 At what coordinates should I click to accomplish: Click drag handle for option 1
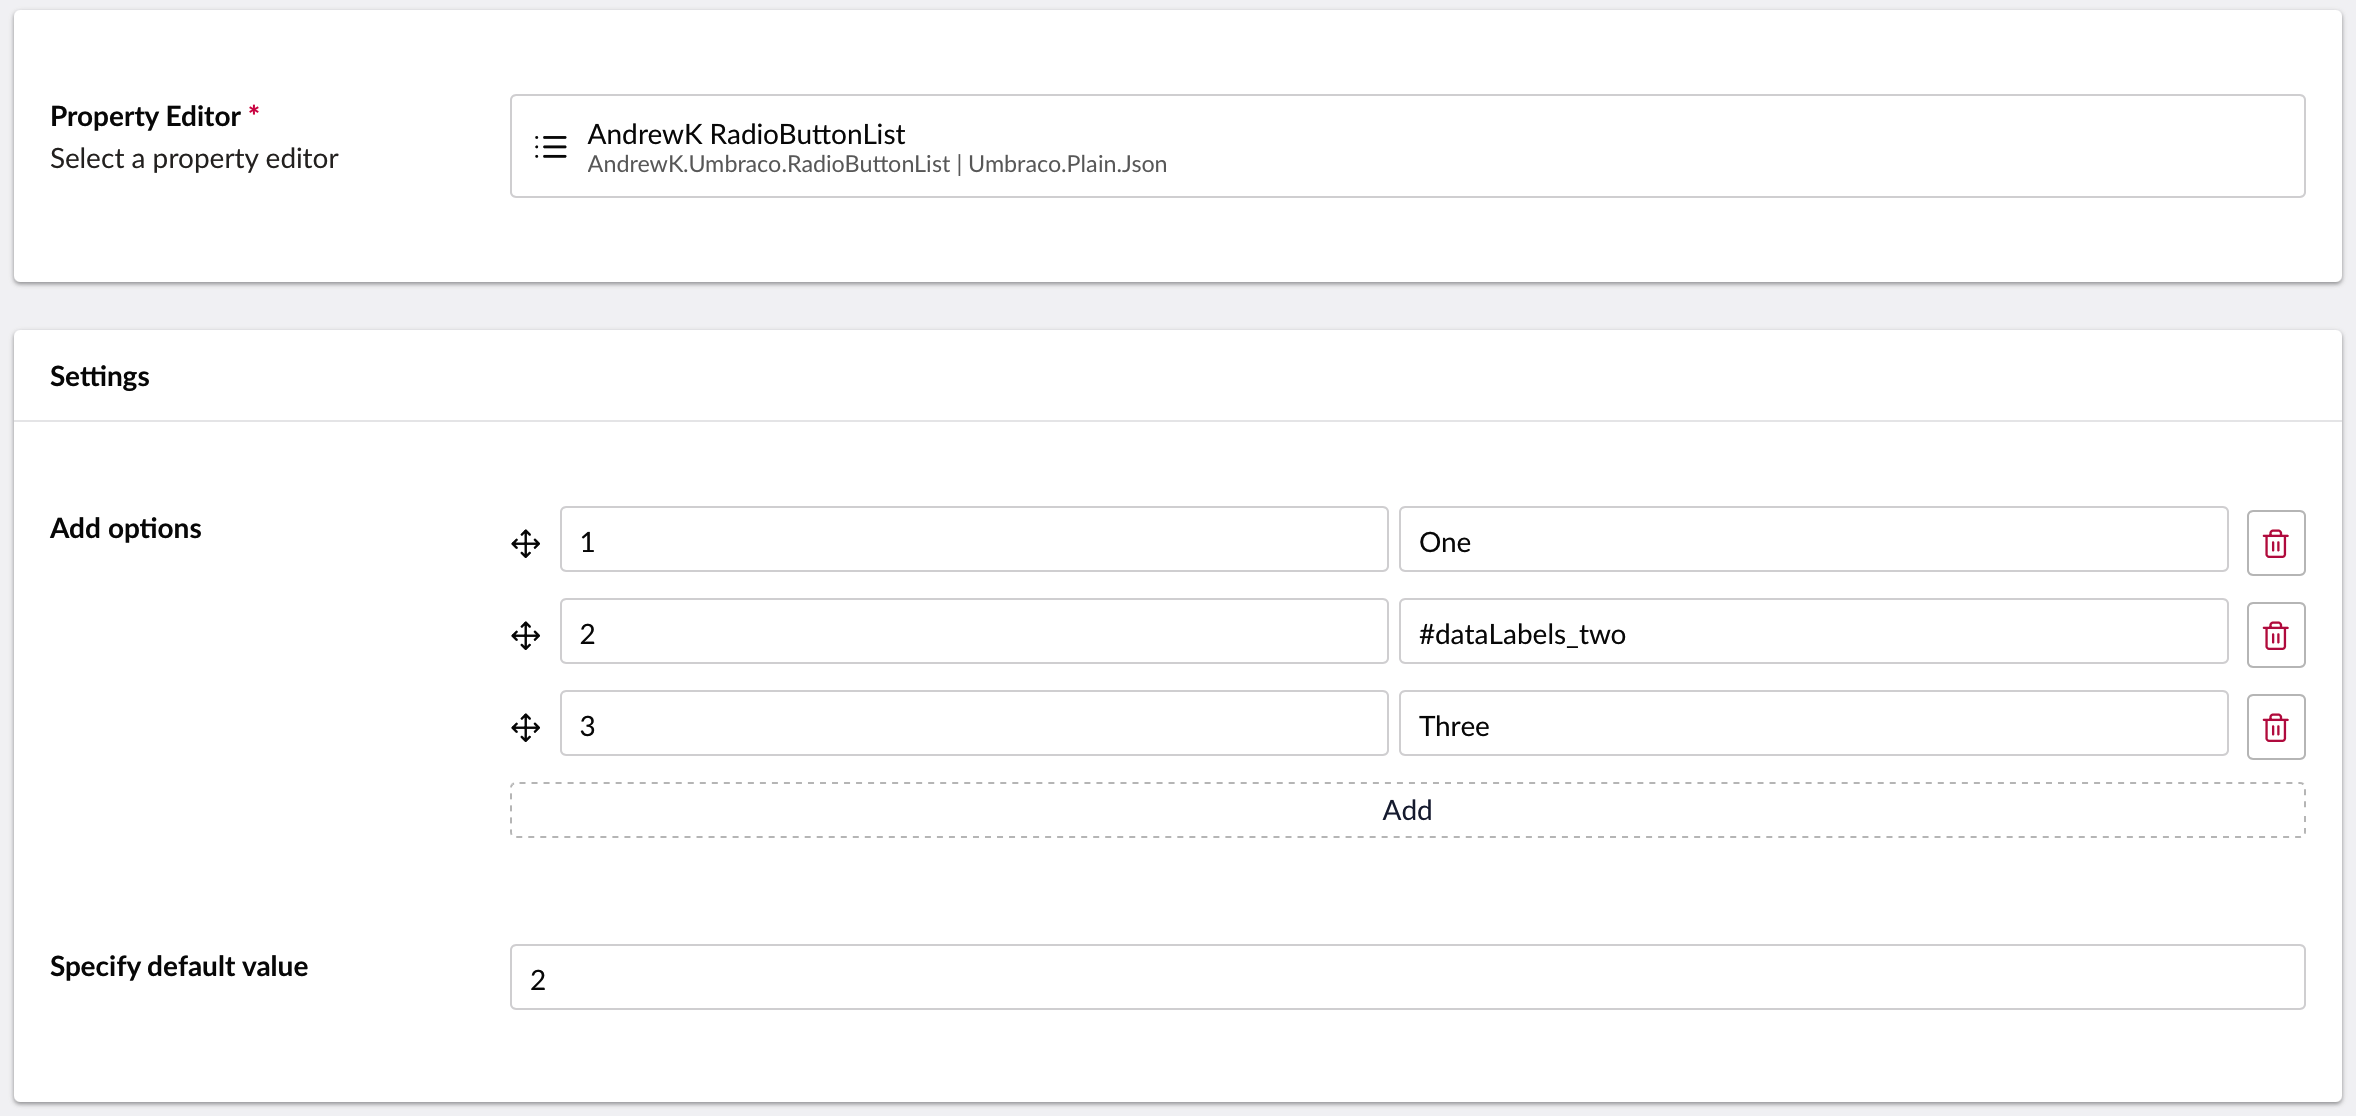coord(526,543)
